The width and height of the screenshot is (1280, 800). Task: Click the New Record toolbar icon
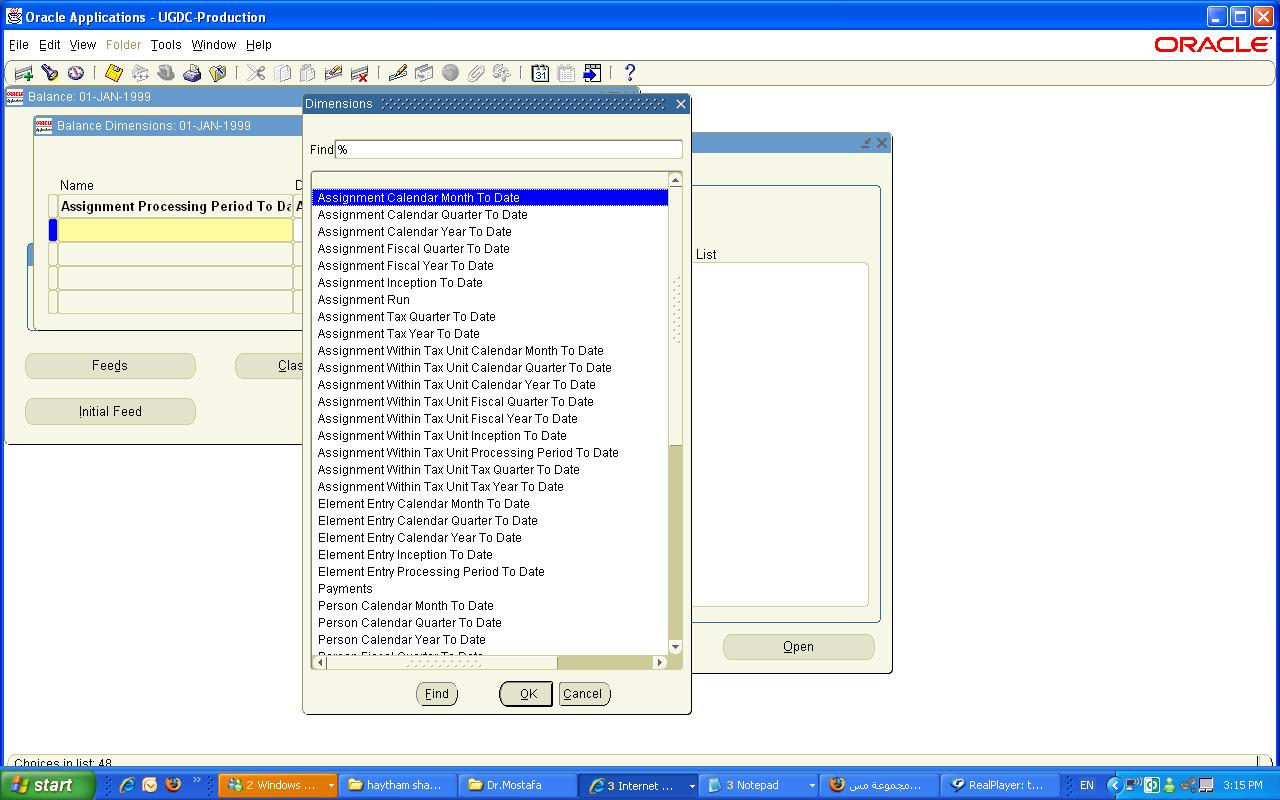[23, 73]
